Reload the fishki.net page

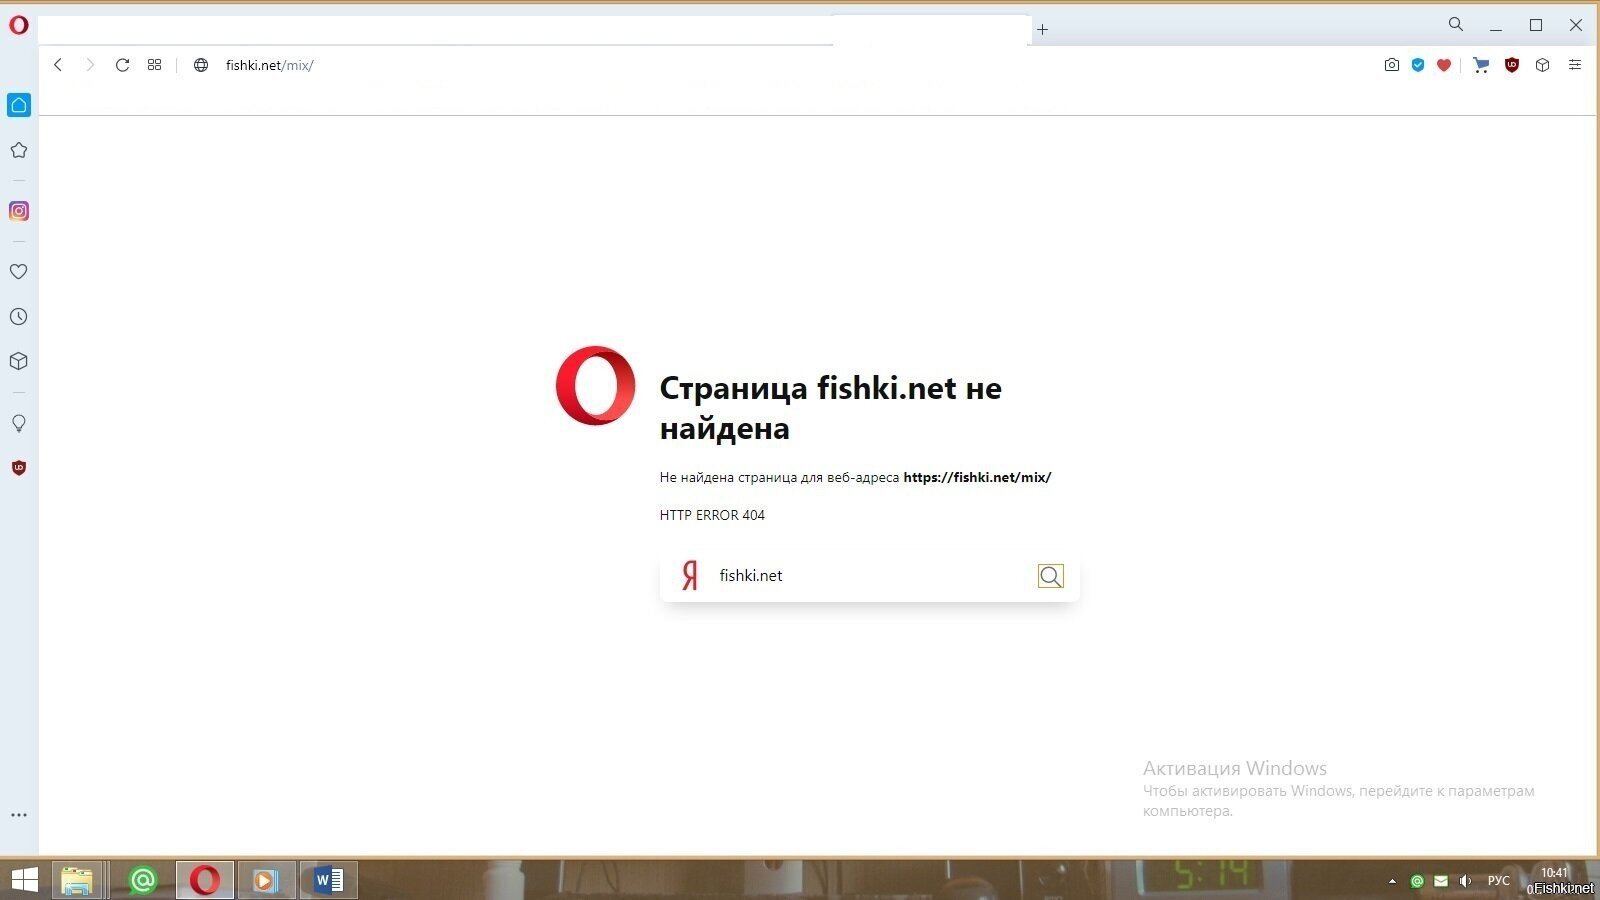(x=122, y=65)
